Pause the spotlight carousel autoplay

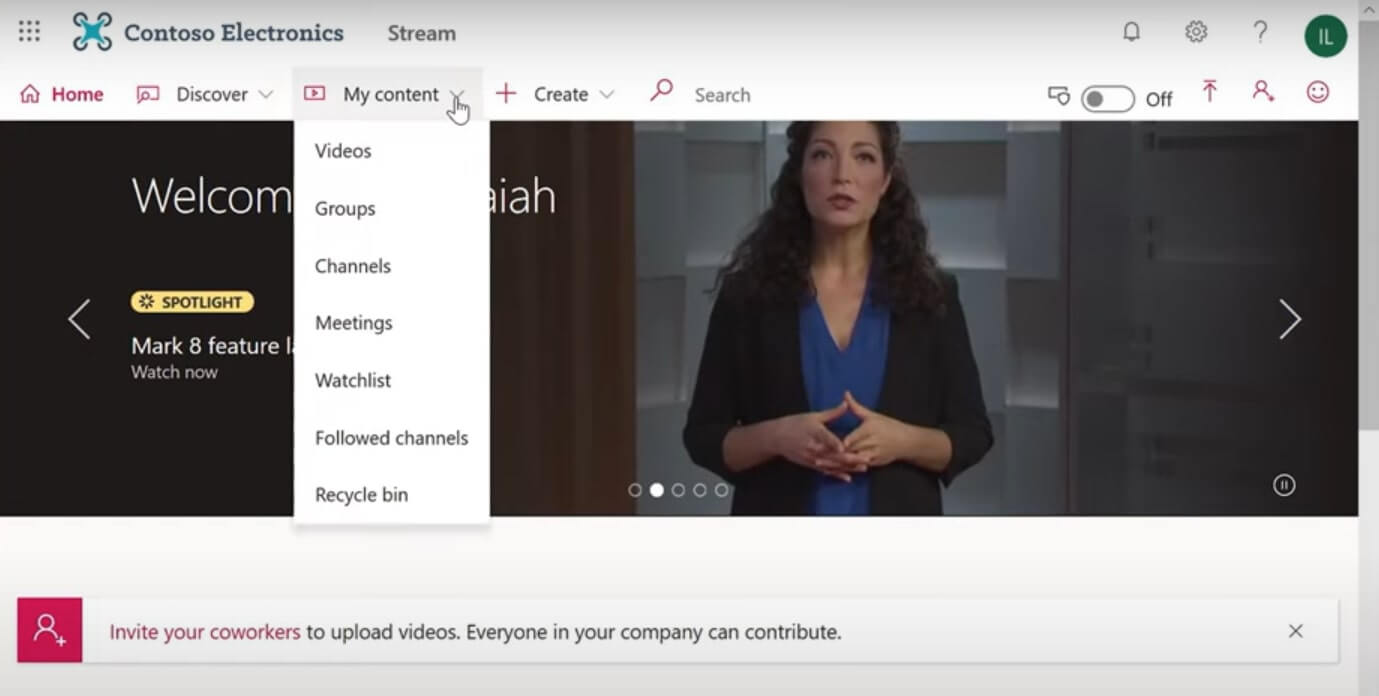click(1284, 485)
